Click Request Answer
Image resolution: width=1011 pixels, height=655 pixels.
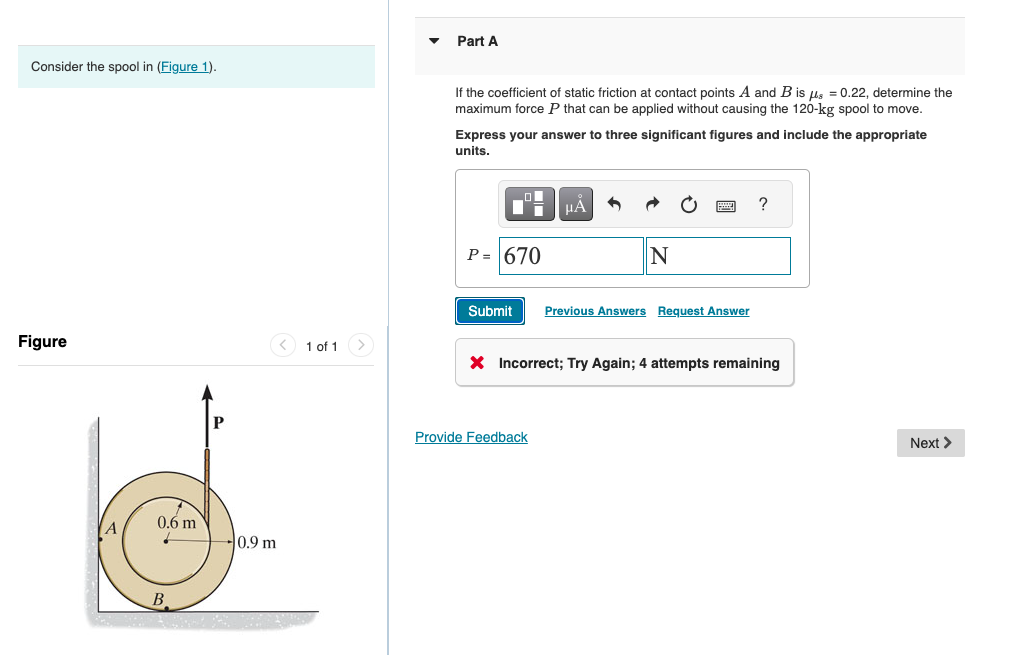(x=703, y=310)
